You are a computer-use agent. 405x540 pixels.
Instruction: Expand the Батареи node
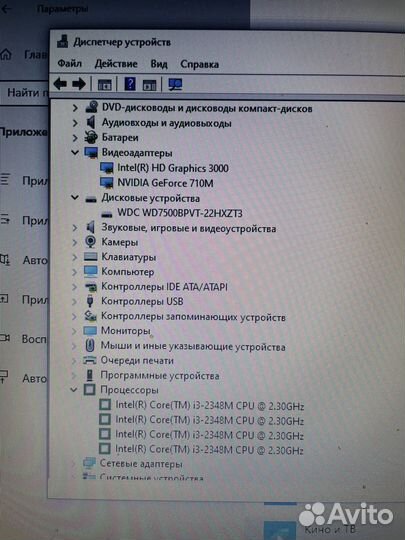[75, 137]
